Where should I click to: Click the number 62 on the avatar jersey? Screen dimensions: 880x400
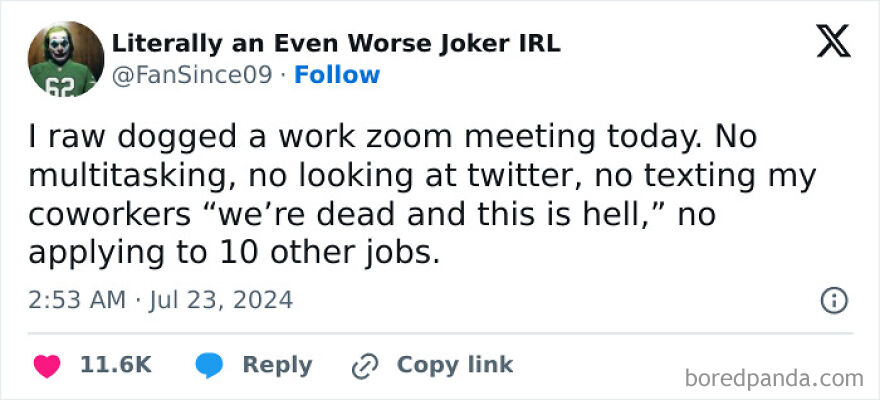(59, 86)
